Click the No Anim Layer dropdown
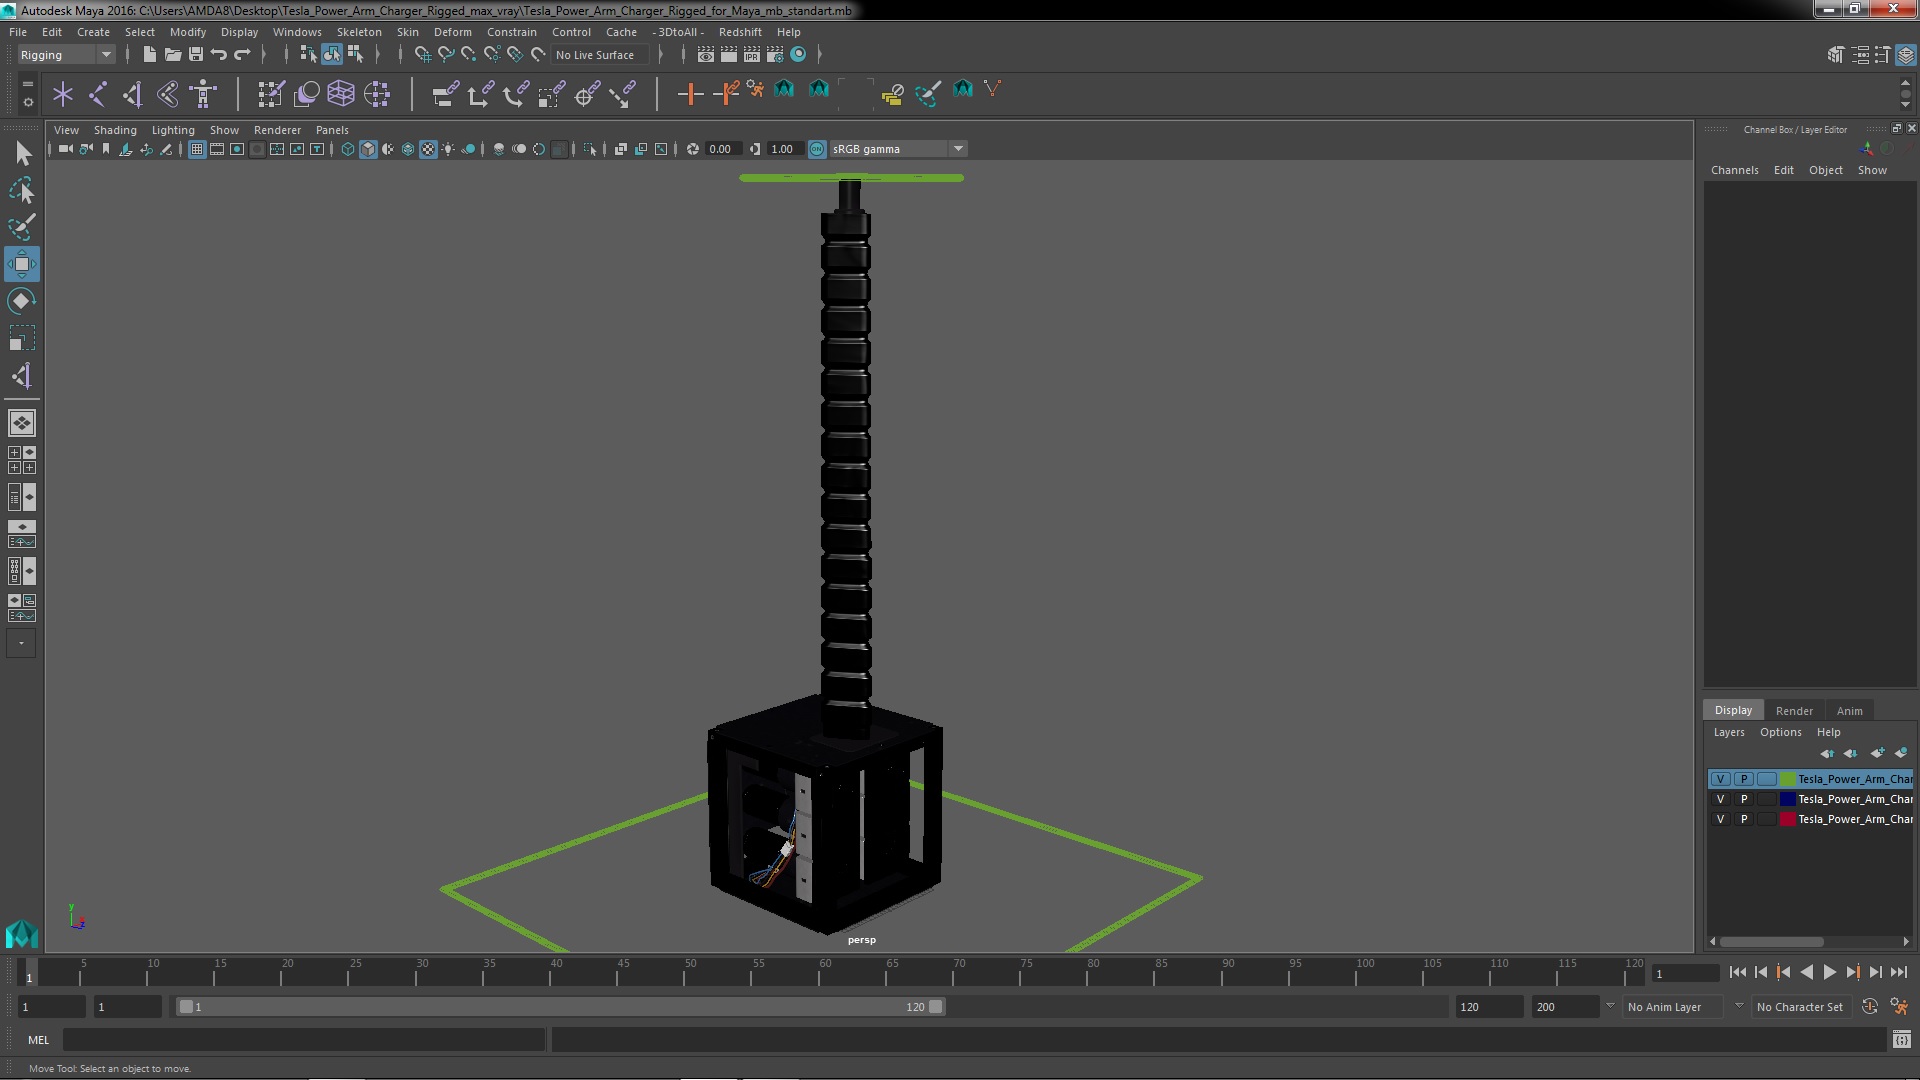Image resolution: width=1920 pixels, height=1080 pixels. (1664, 1006)
